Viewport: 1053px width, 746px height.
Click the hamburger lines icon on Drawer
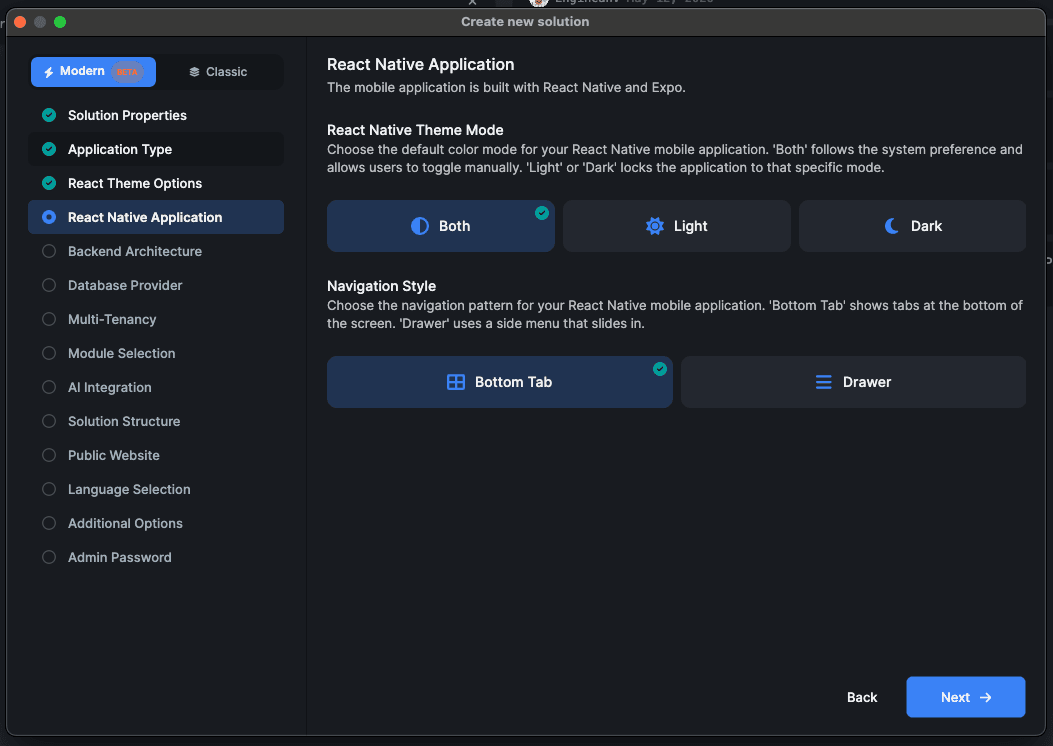[823, 382]
